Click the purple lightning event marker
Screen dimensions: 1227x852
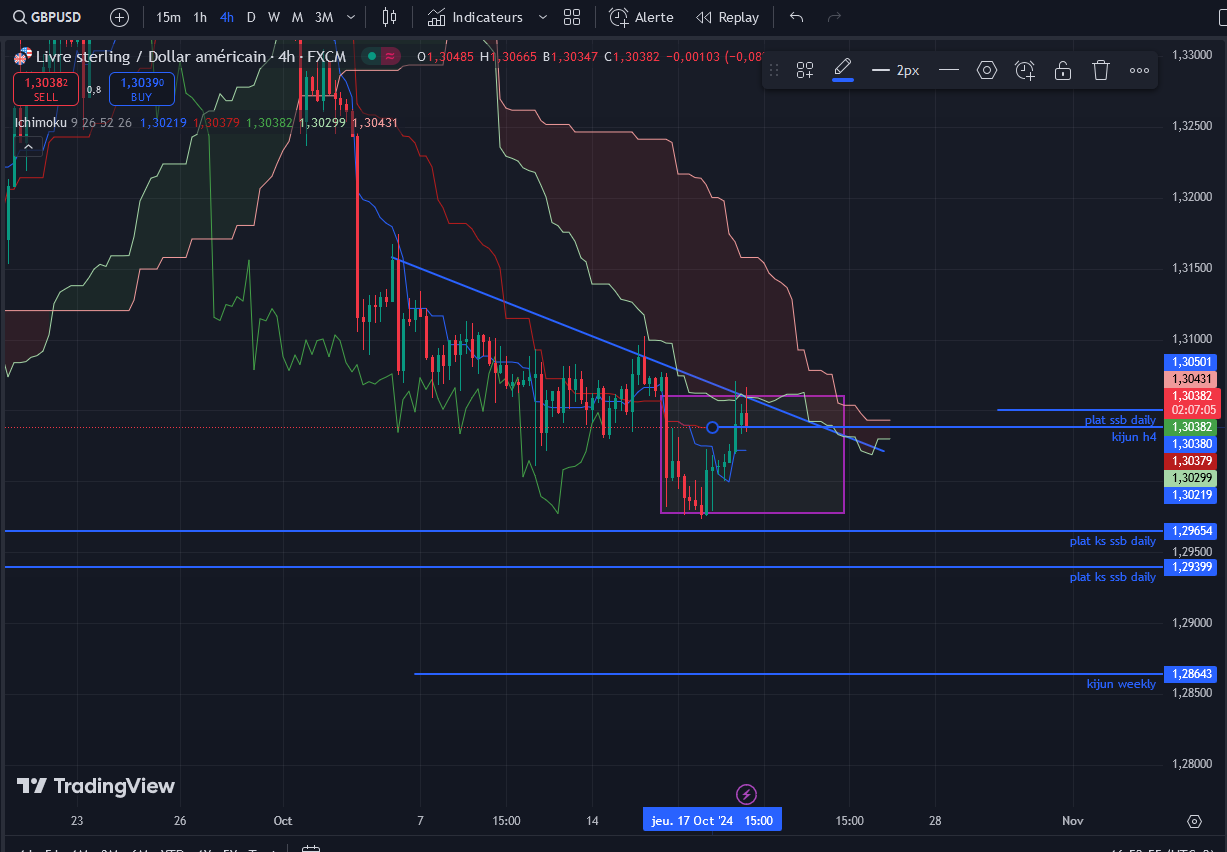pyautogui.click(x=747, y=794)
